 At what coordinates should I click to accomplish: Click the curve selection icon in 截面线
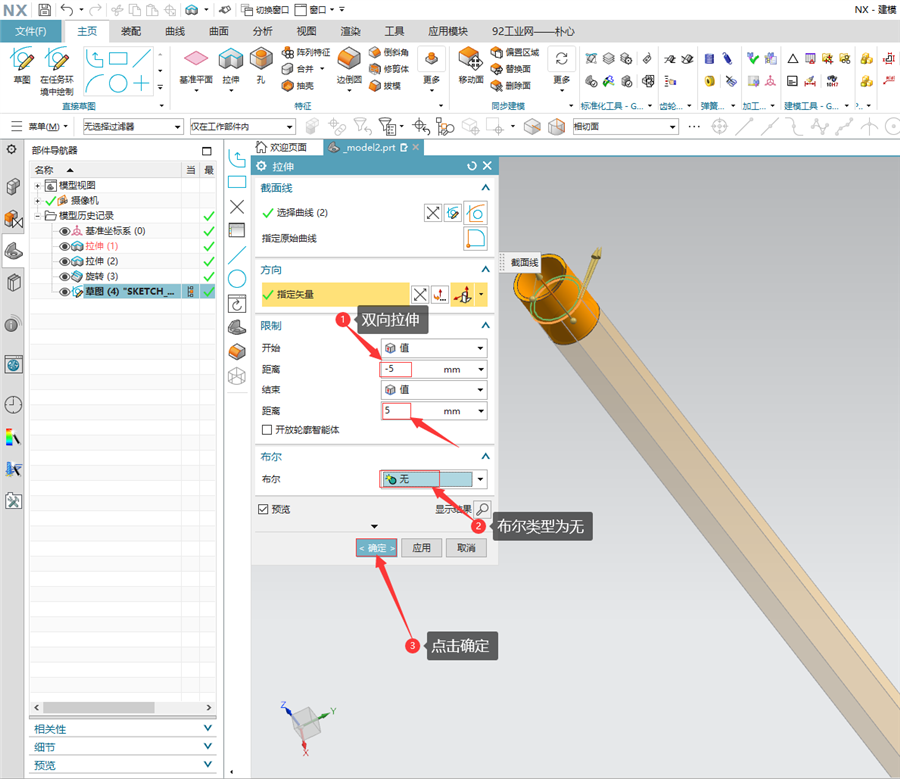pos(475,213)
